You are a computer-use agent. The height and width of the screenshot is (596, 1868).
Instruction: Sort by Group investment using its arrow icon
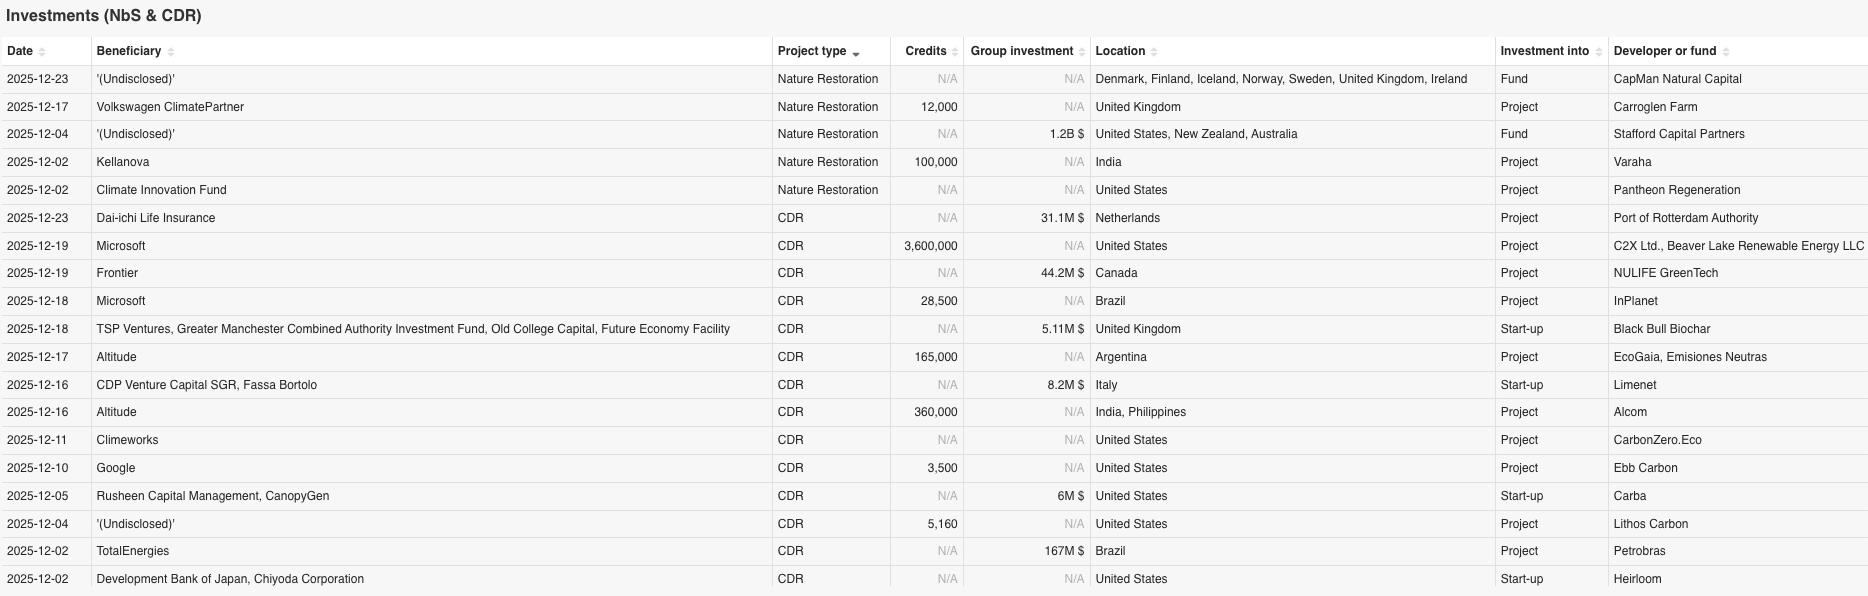point(1081,52)
